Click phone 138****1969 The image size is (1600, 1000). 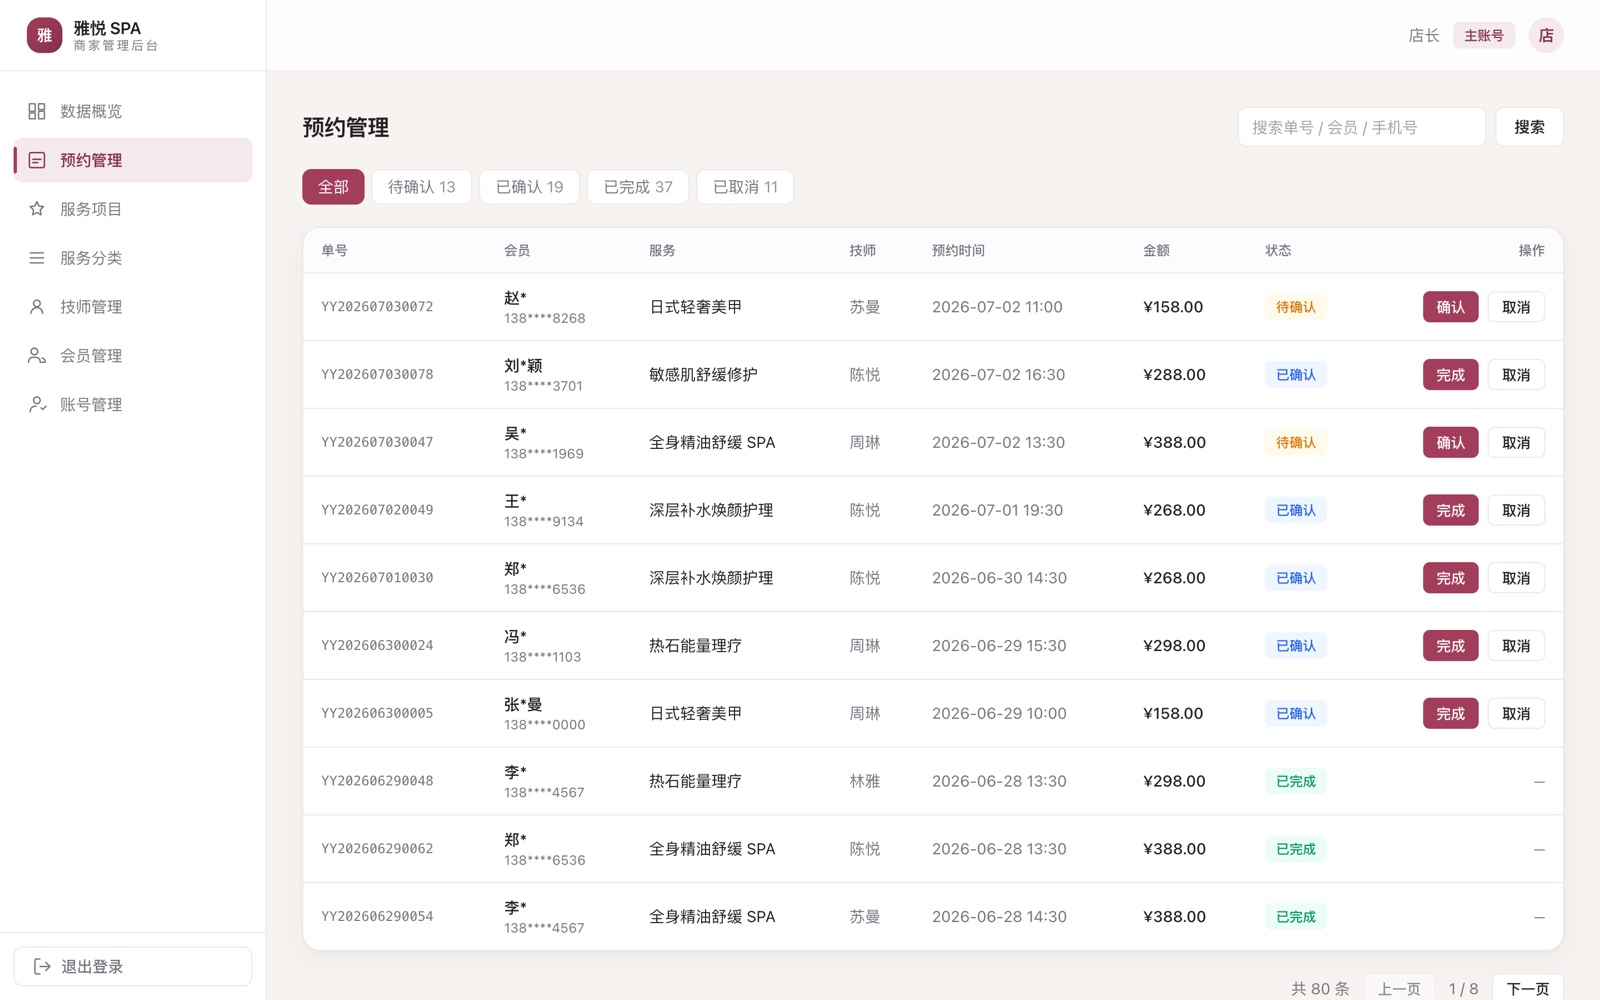[x=544, y=454]
